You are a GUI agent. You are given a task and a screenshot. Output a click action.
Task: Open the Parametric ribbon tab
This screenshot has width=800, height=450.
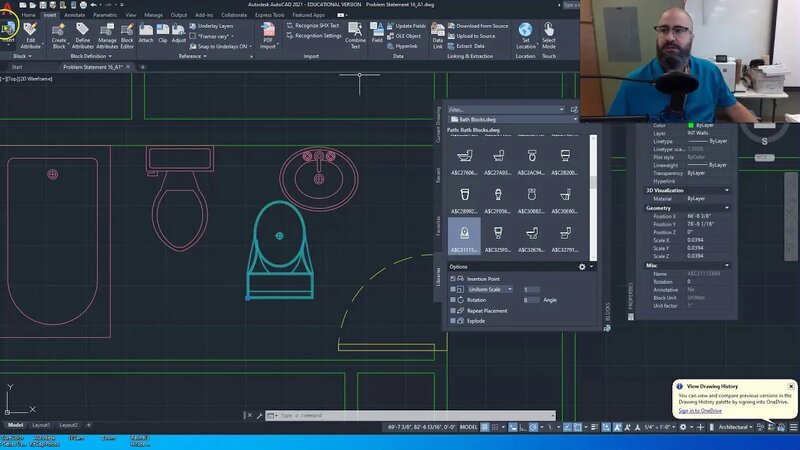[105, 15]
